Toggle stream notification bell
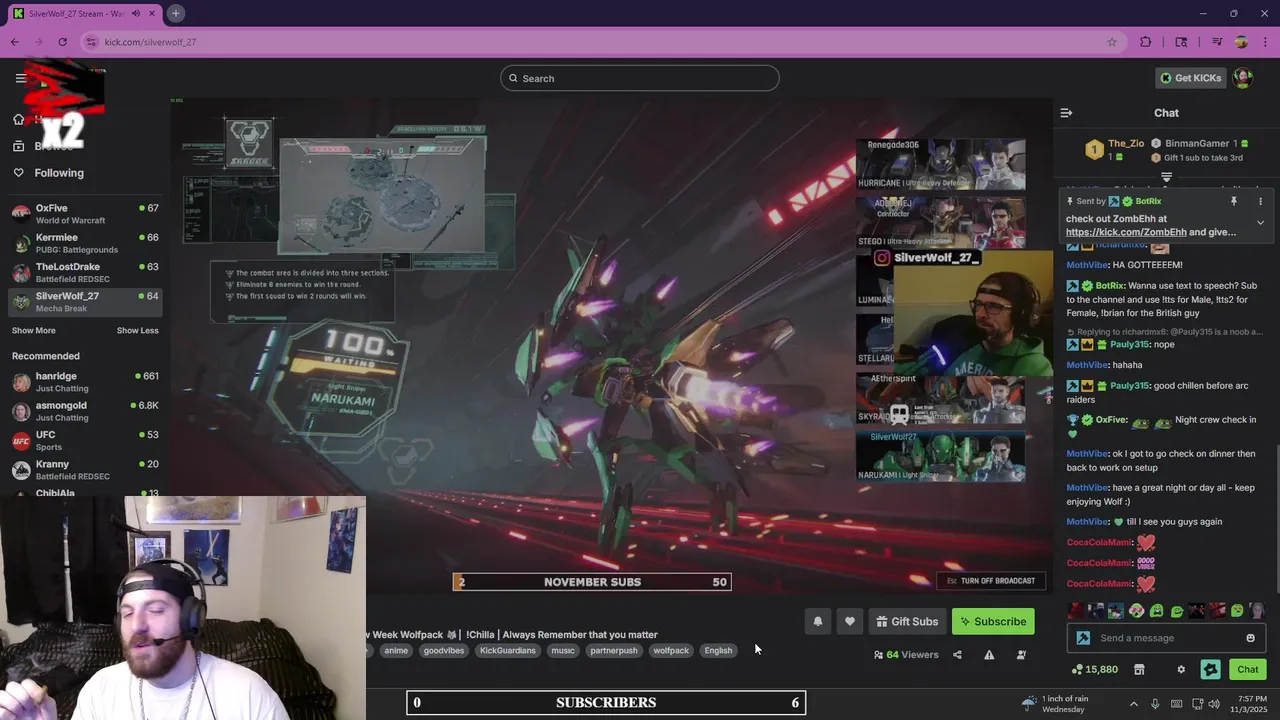The height and width of the screenshot is (720, 1280). [818, 621]
